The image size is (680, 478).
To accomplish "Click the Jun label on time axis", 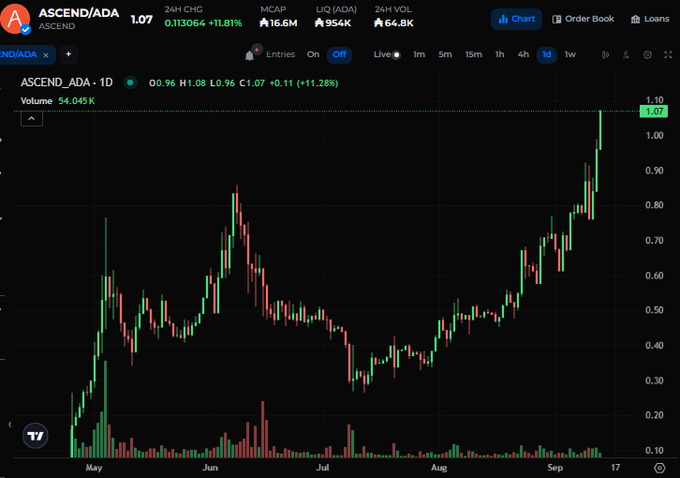I will click(210, 468).
